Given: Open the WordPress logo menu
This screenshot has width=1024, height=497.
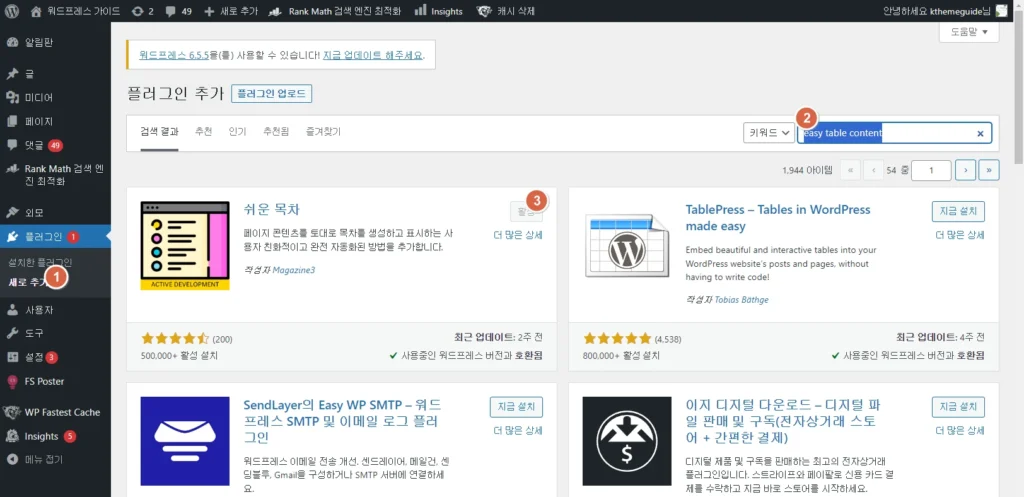Looking at the screenshot, I should pyautogui.click(x=12, y=11).
